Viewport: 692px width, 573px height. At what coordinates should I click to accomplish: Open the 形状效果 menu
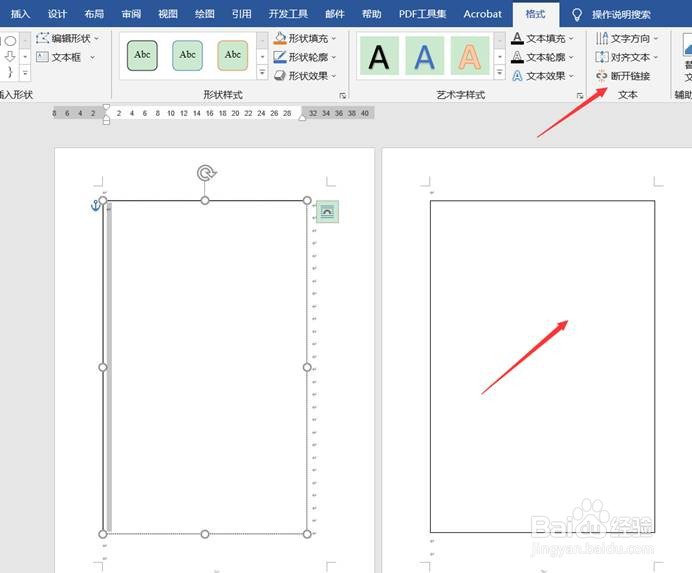(305, 75)
